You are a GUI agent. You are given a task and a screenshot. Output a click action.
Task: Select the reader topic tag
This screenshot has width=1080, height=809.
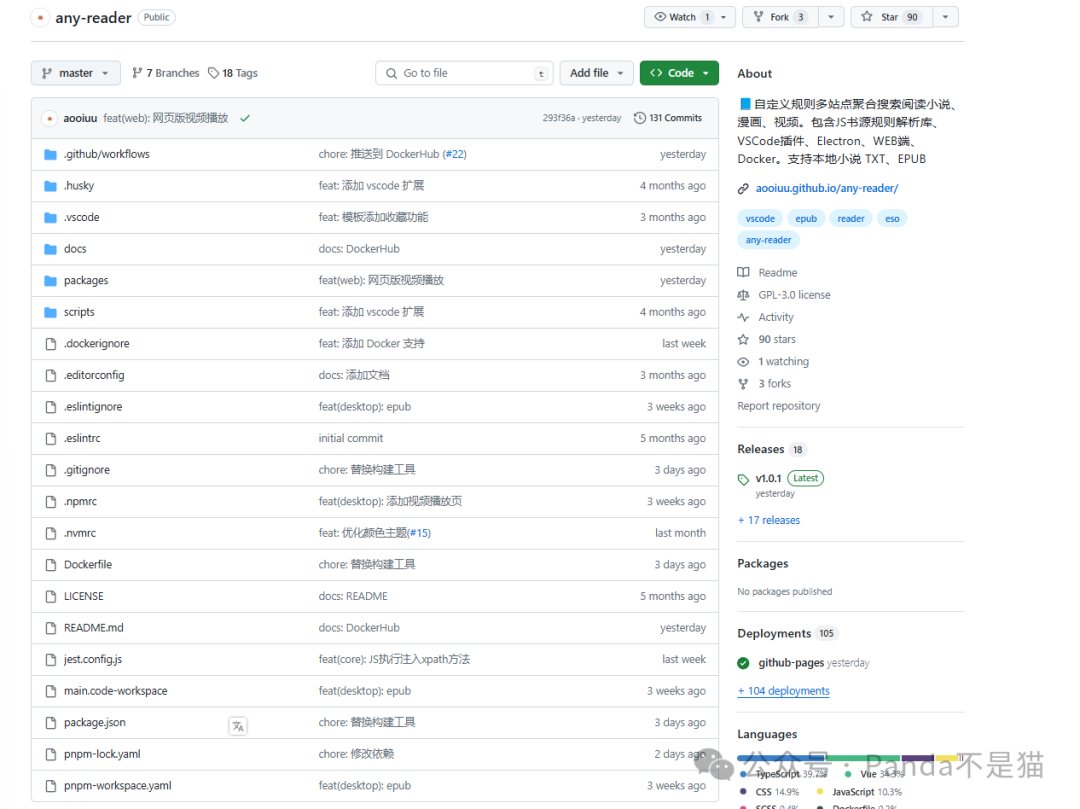point(851,219)
